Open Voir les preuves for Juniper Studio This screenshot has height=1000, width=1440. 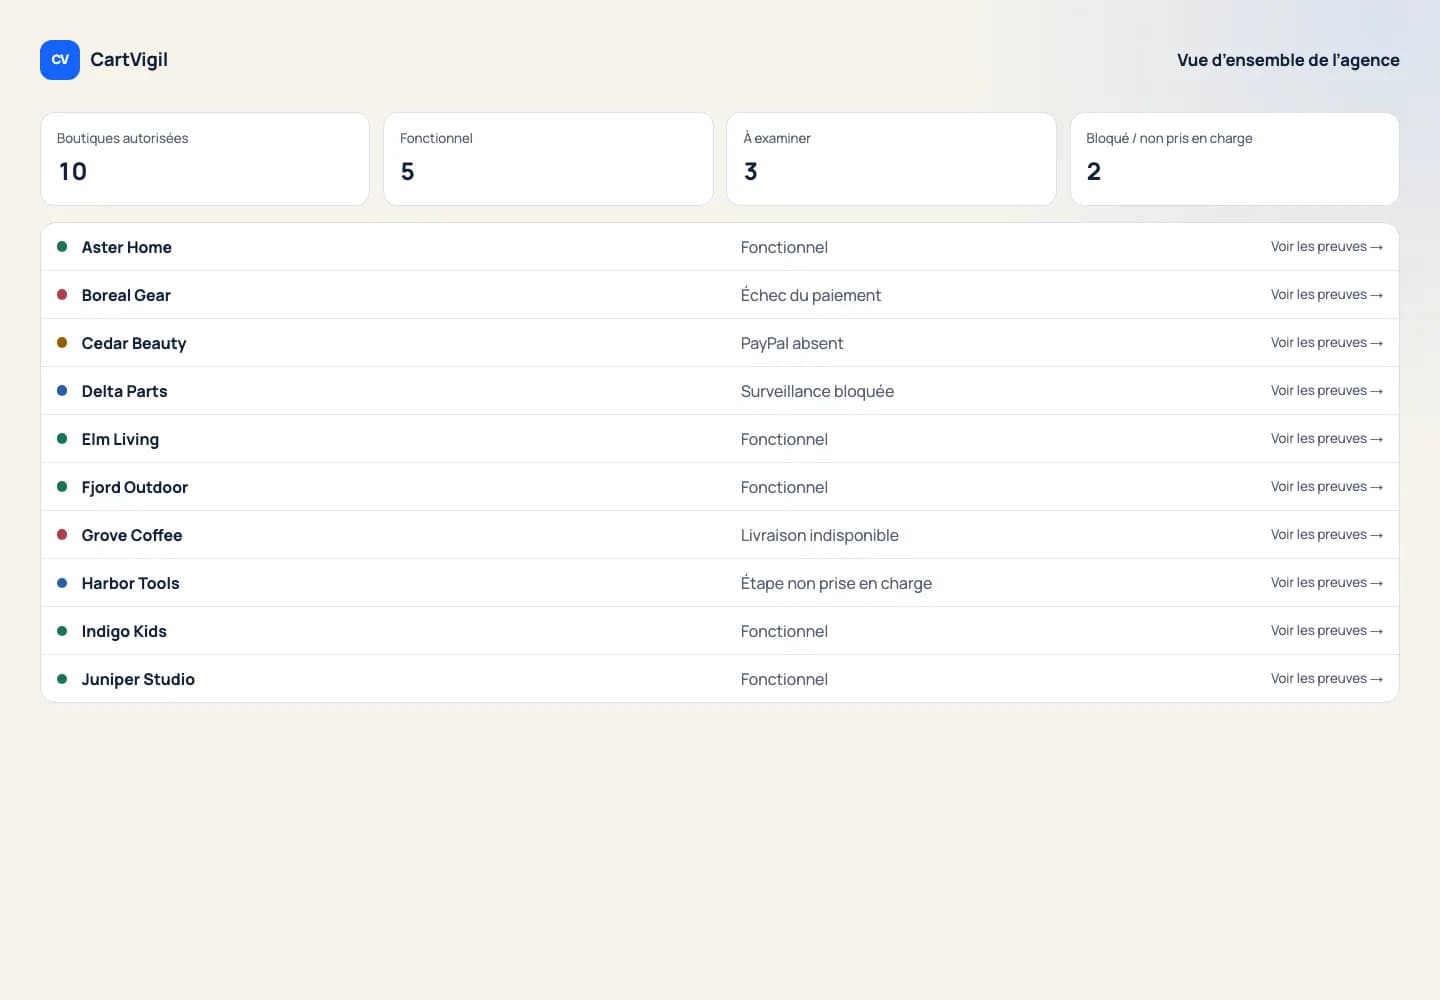(x=1327, y=679)
